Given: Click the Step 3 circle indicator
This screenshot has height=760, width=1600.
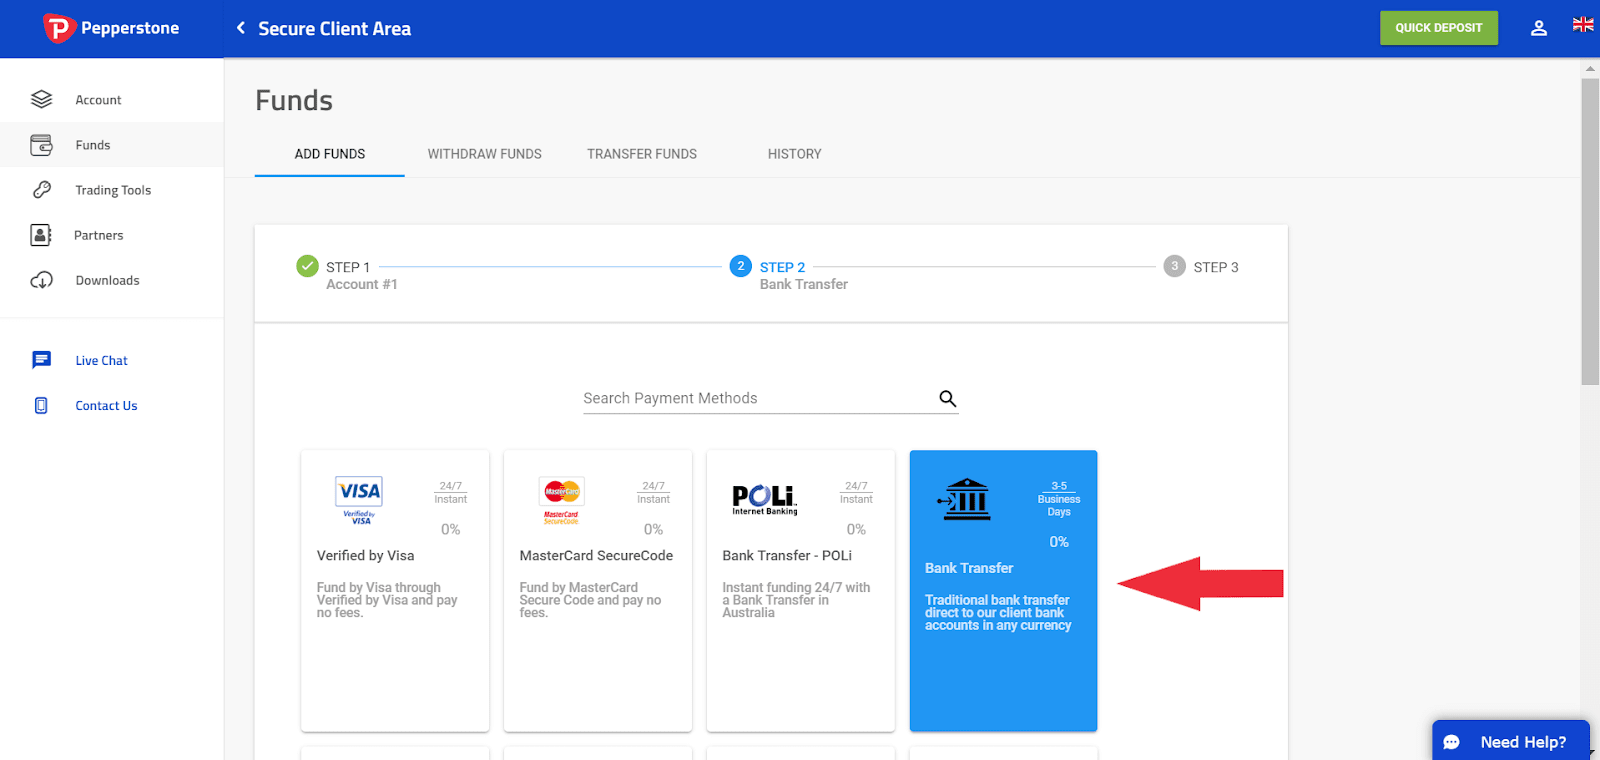Looking at the screenshot, I should [1175, 266].
